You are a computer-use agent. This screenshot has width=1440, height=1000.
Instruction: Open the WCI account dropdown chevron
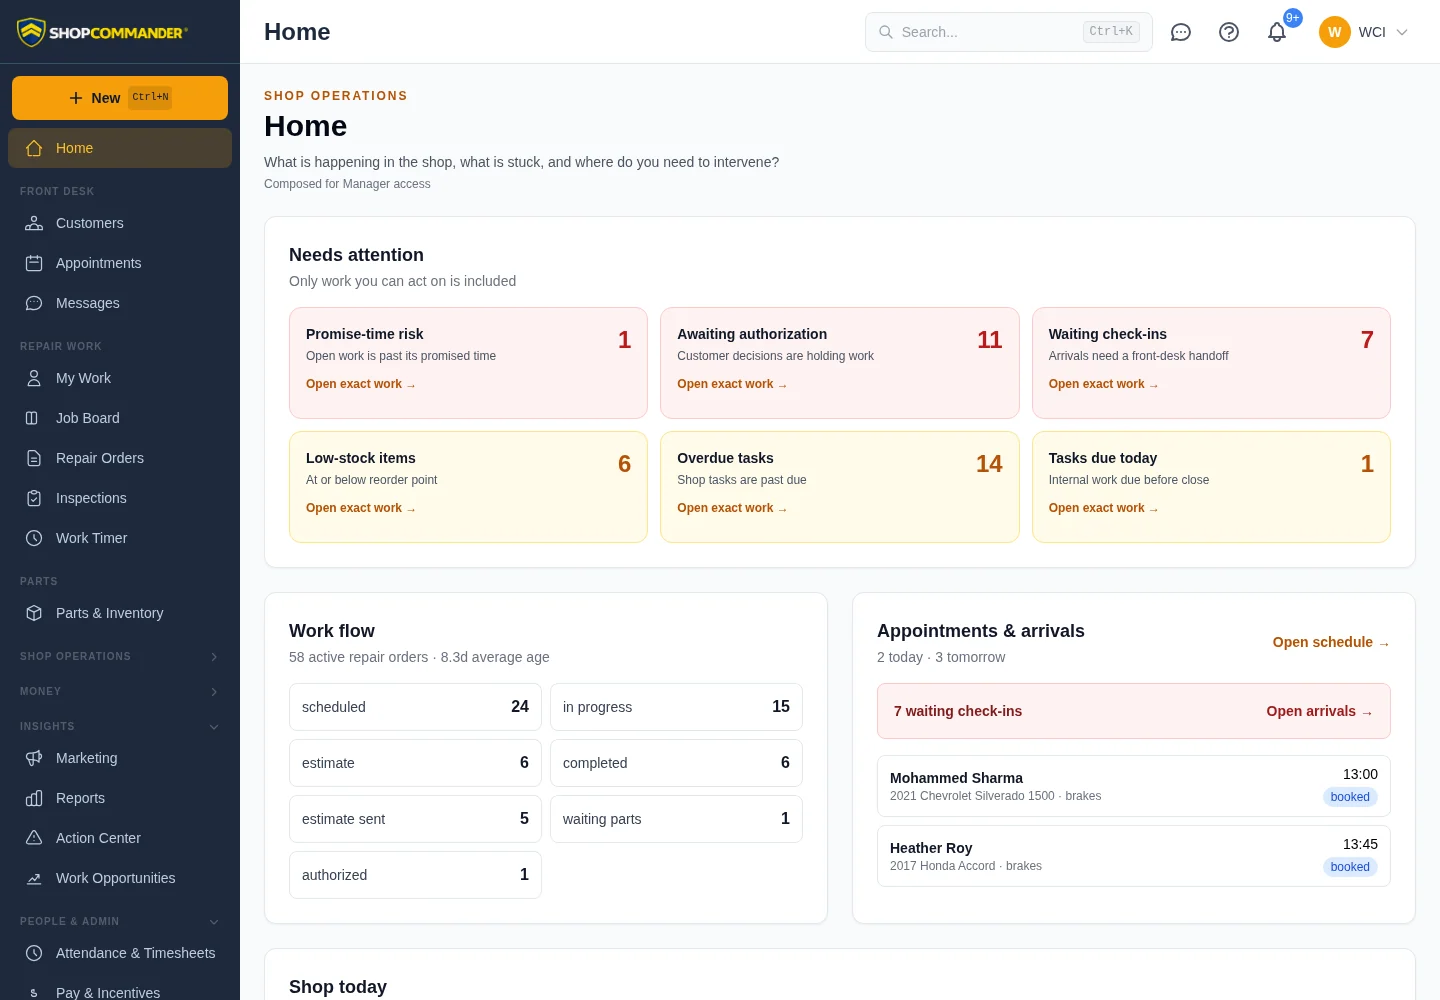(1402, 32)
